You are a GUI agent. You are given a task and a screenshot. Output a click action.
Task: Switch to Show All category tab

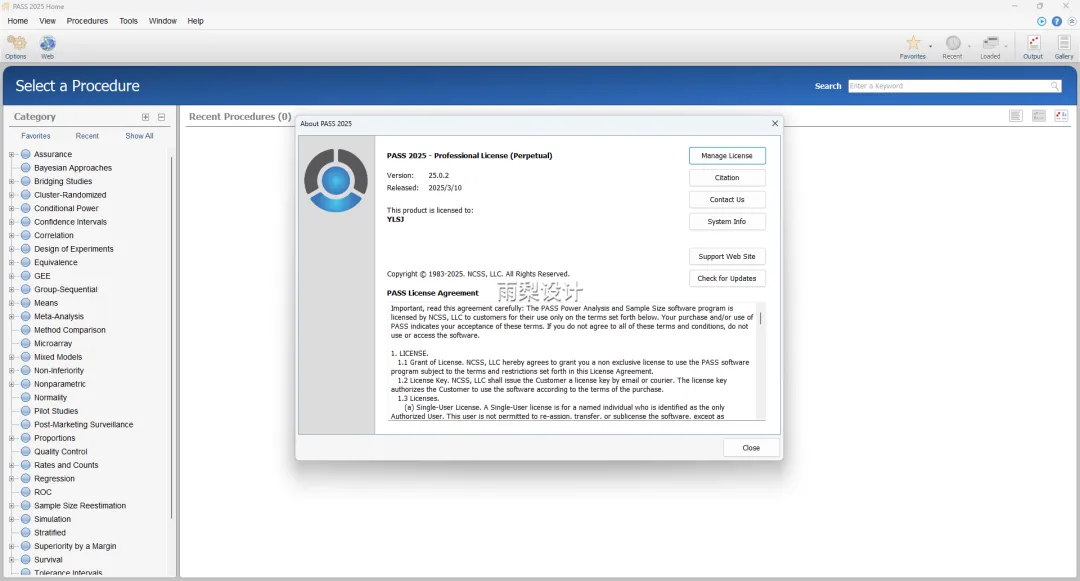tap(139, 136)
